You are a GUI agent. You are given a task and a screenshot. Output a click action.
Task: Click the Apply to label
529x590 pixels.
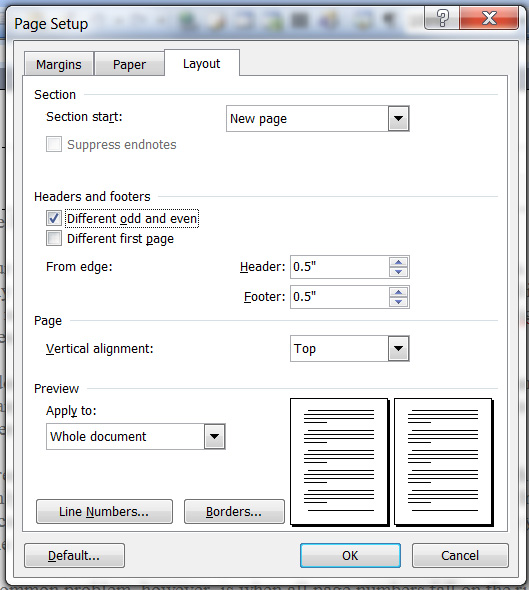[71, 411]
